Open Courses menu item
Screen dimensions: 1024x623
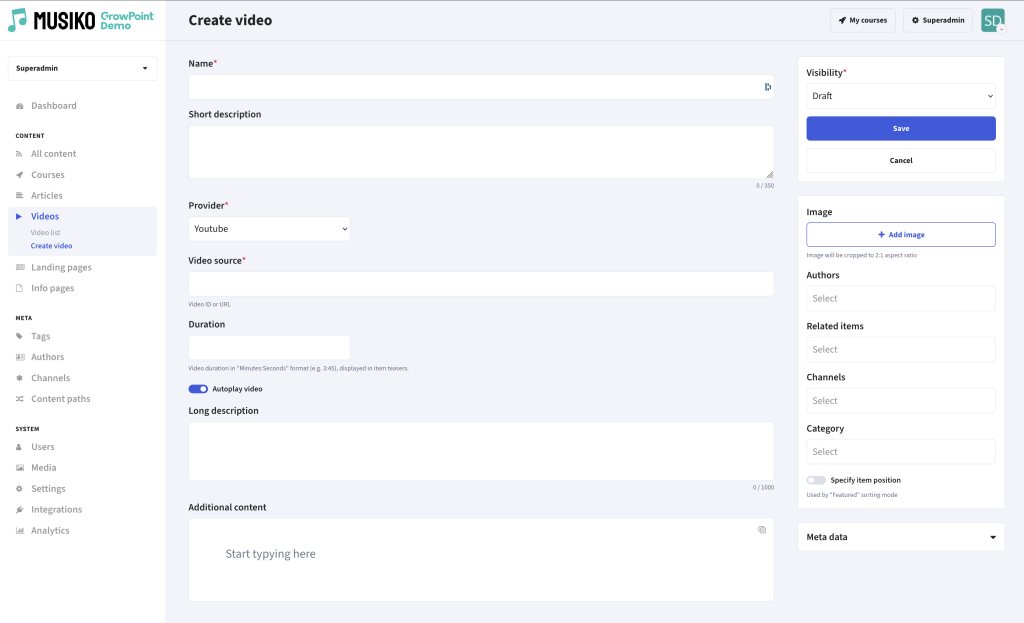coord(48,175)
